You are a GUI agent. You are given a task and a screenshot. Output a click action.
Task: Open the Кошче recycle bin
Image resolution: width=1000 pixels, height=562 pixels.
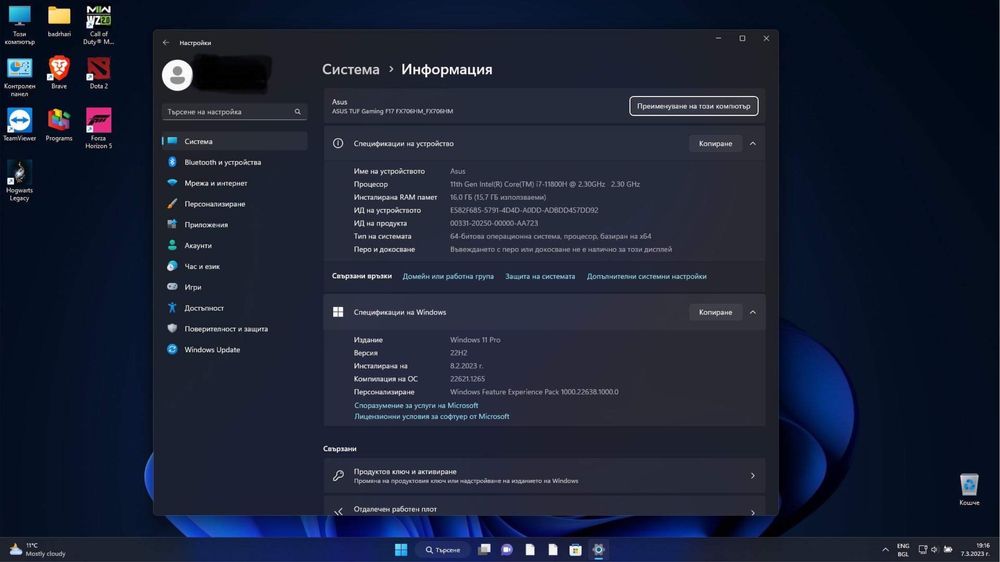tap(969, 489)
